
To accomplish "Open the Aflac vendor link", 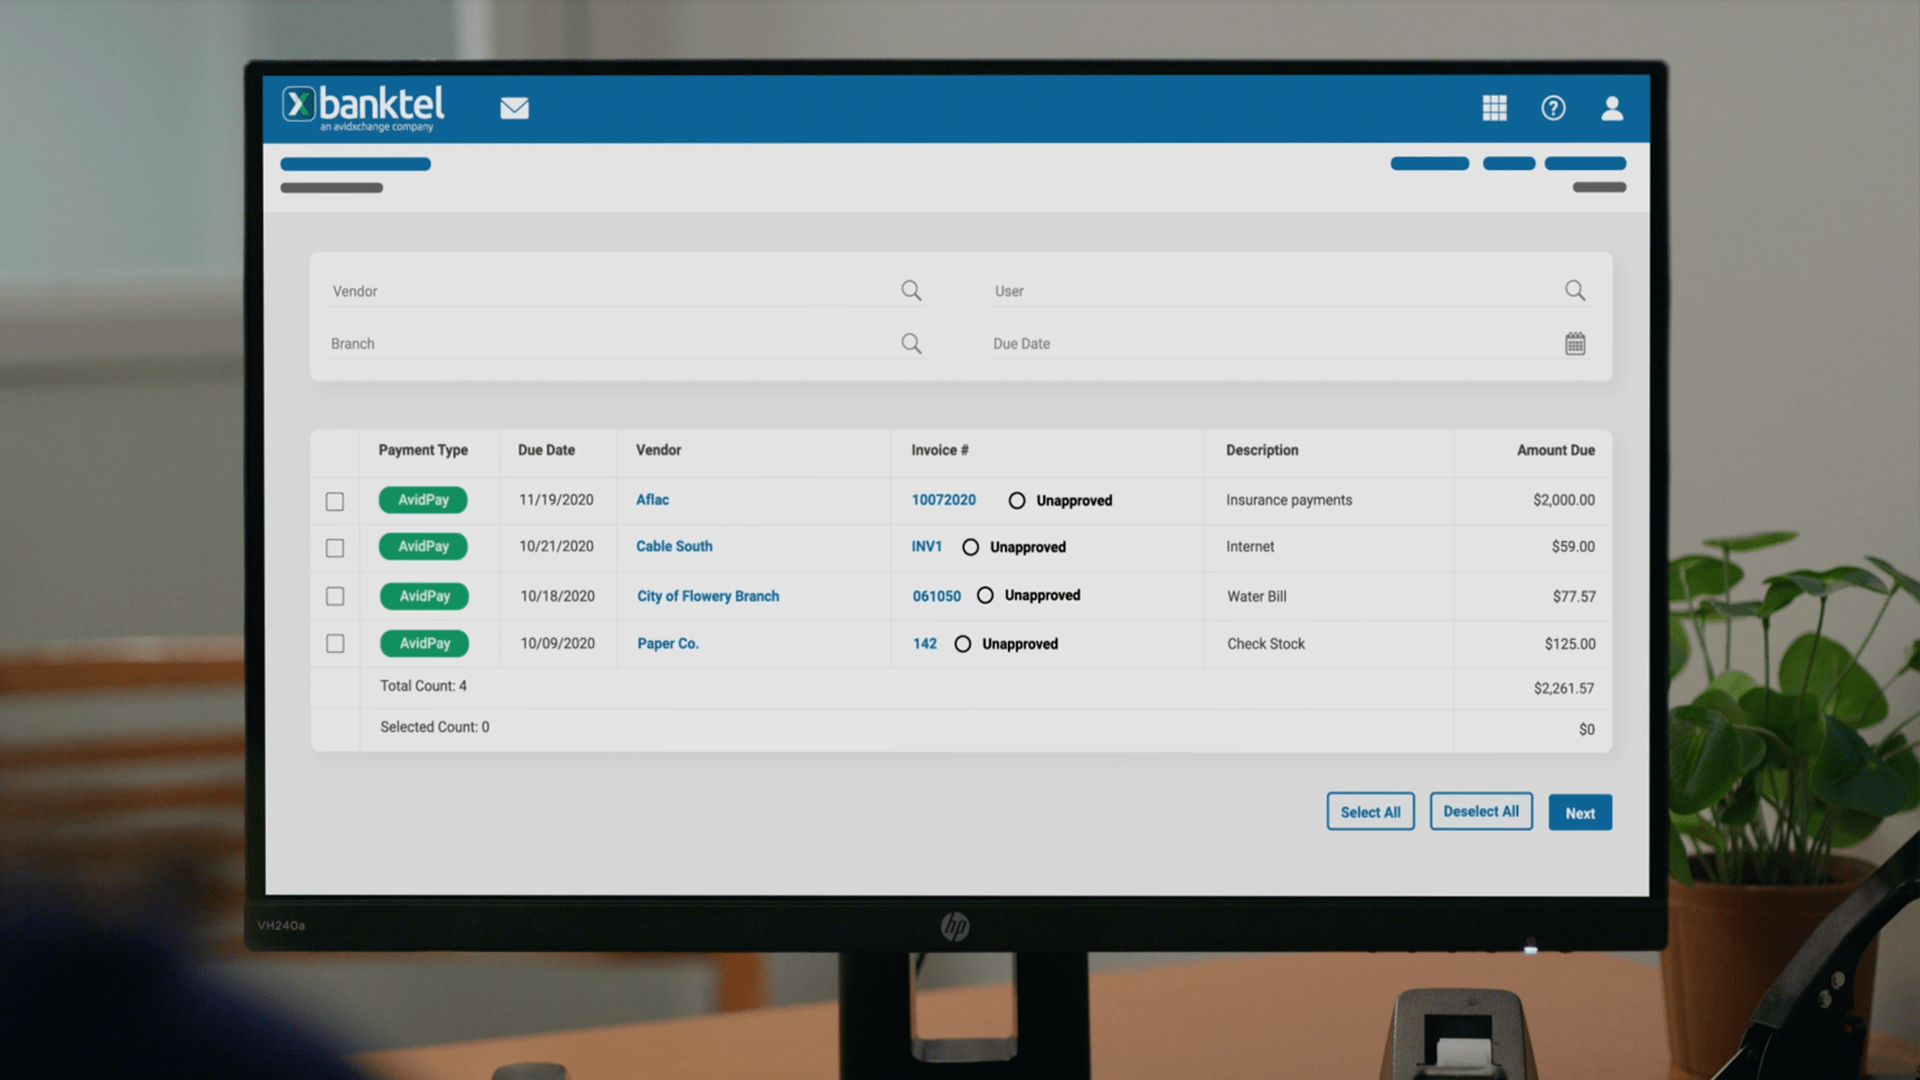I will click(x=652, y=500).
